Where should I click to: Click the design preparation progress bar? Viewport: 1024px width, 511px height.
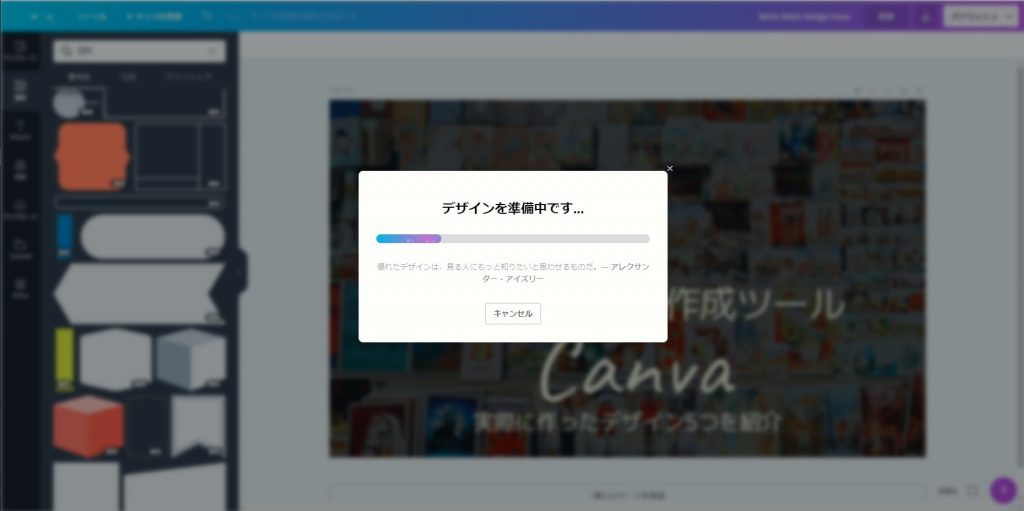coord(513,239)
